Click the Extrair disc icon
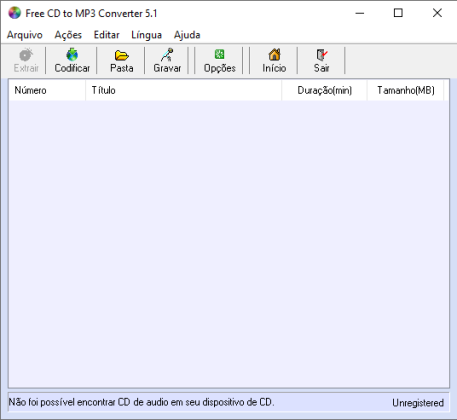Viewport: 457px width, 420px height. [x=26, y=55]
